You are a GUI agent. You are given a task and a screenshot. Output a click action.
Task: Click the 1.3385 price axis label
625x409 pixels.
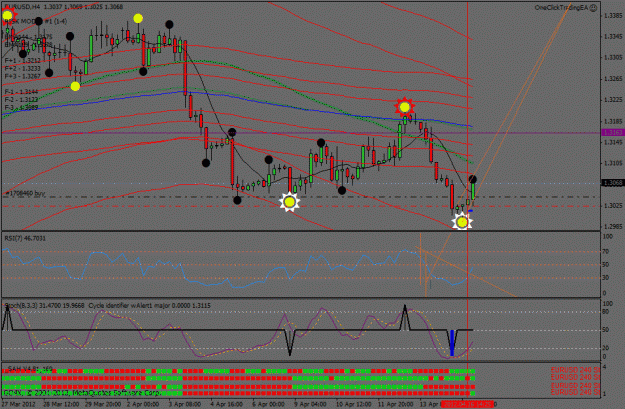click(613, 16)
